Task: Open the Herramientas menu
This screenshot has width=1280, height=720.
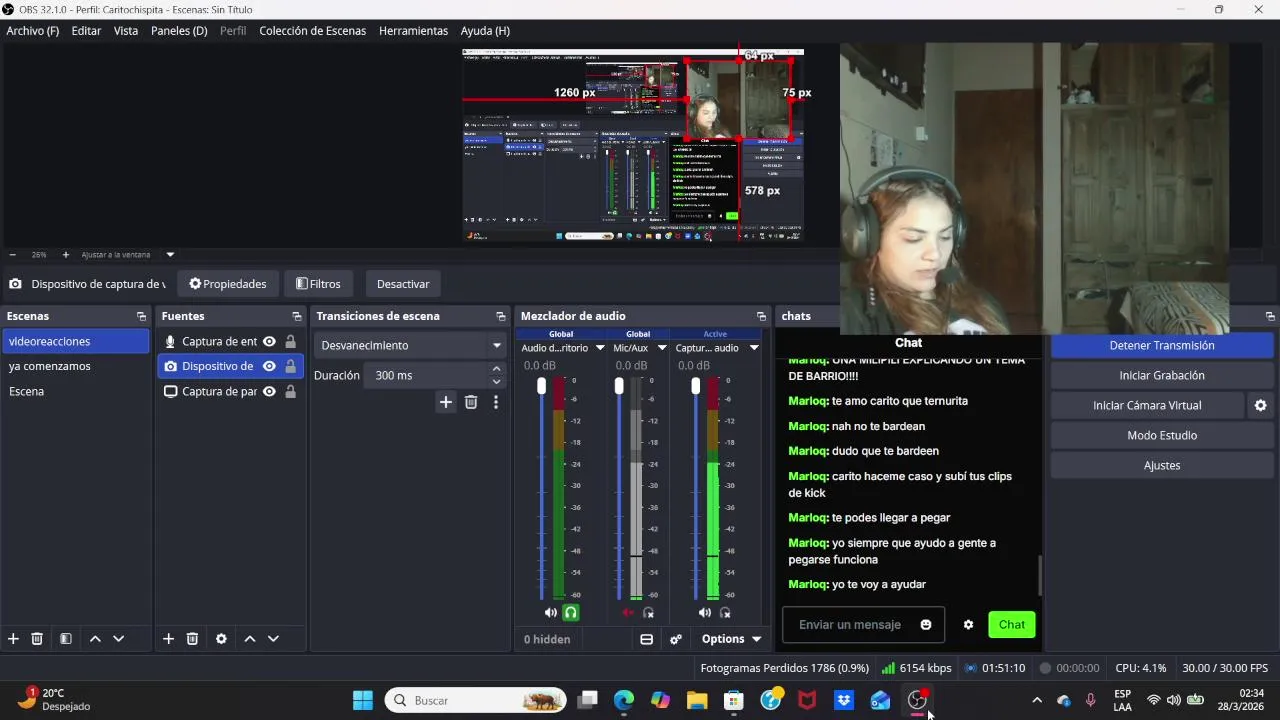Action: click(x=413, y=31)
